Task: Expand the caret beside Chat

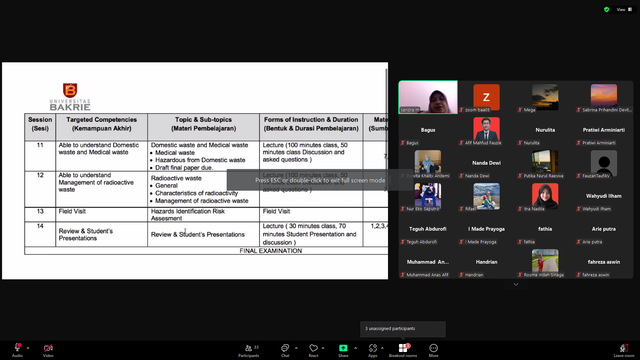Action: [x=296, y=348]
